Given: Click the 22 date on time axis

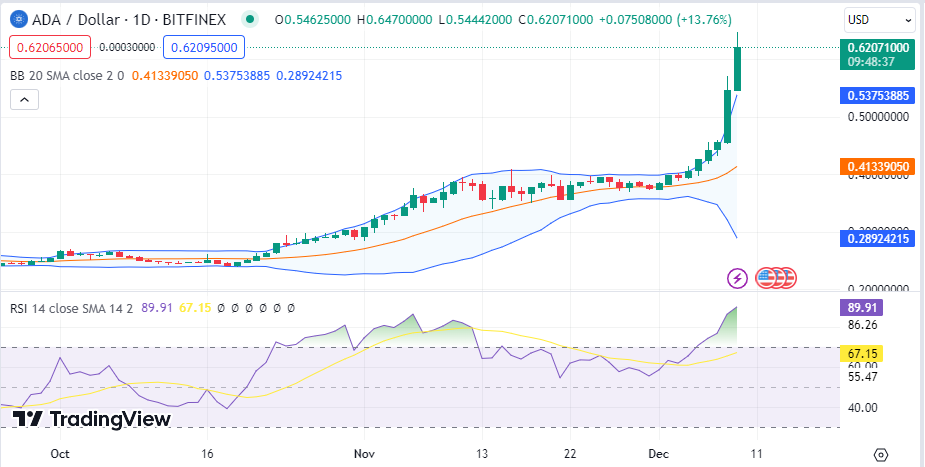Looking at the screenshot, I should coord(569,453).
